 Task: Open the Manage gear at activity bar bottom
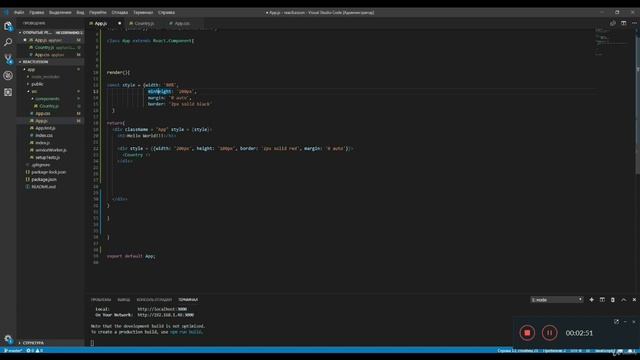8,338
